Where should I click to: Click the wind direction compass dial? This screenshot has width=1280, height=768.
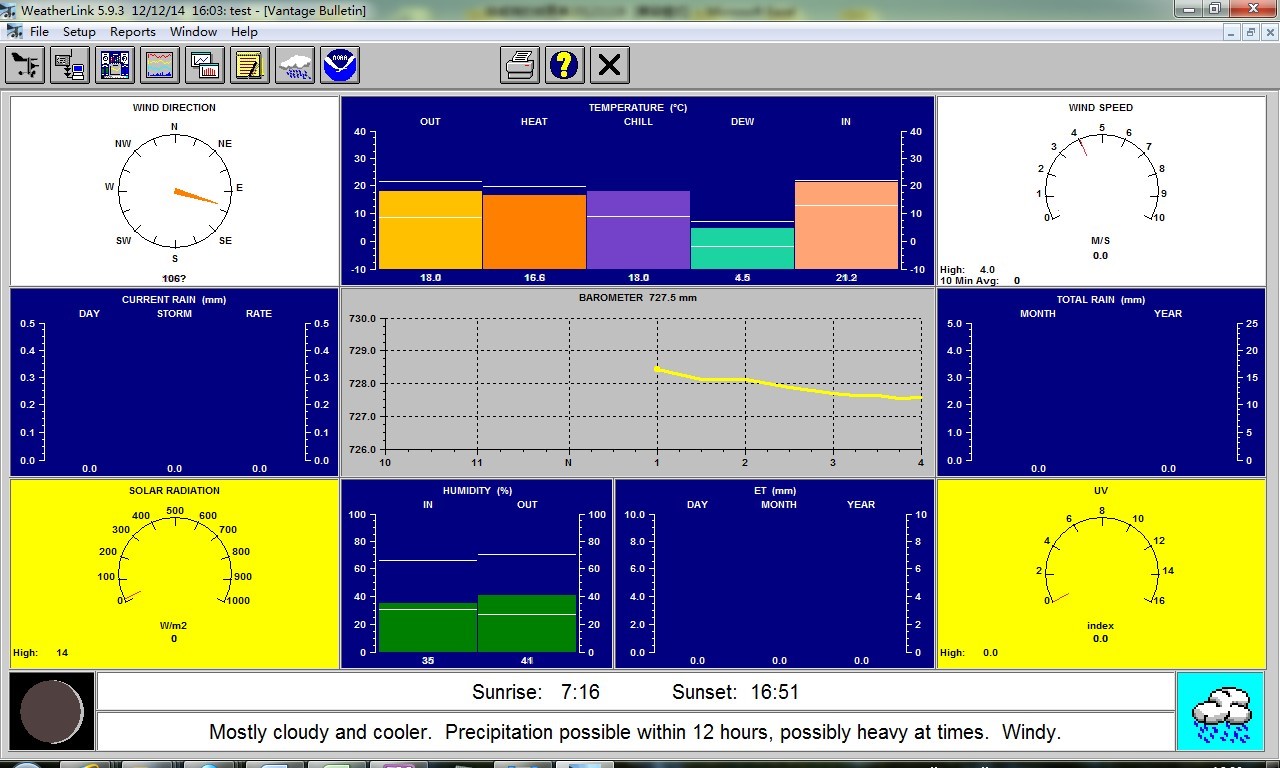tap(175, 188)
